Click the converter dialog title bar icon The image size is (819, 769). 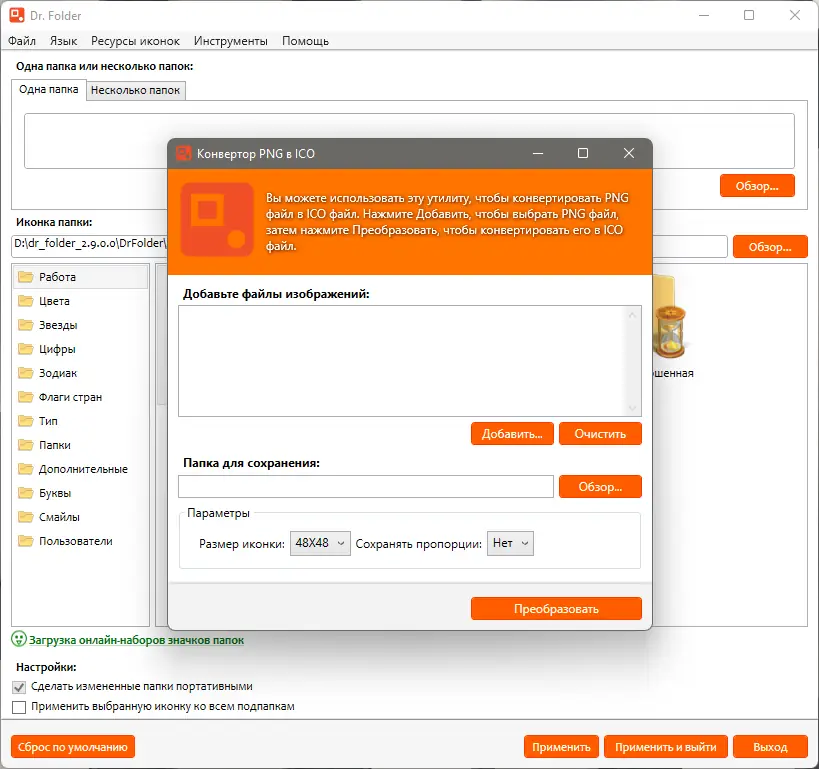point(183,154)
